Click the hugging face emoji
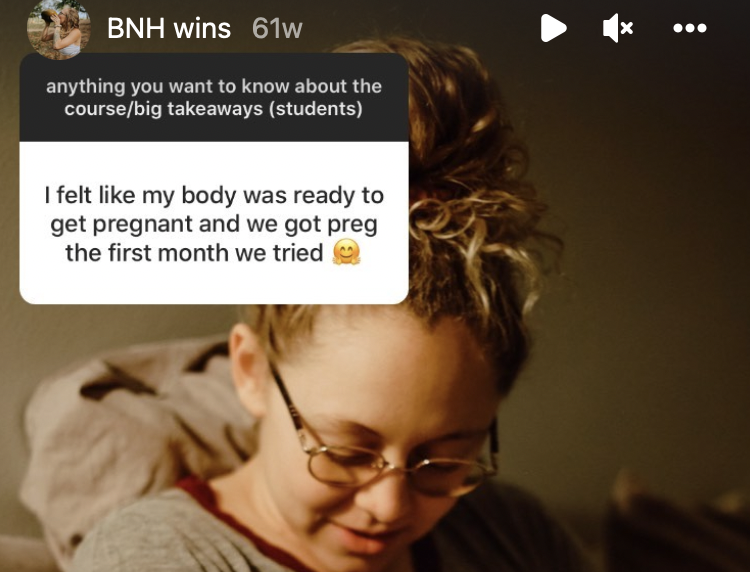 [x=346, y=252]
